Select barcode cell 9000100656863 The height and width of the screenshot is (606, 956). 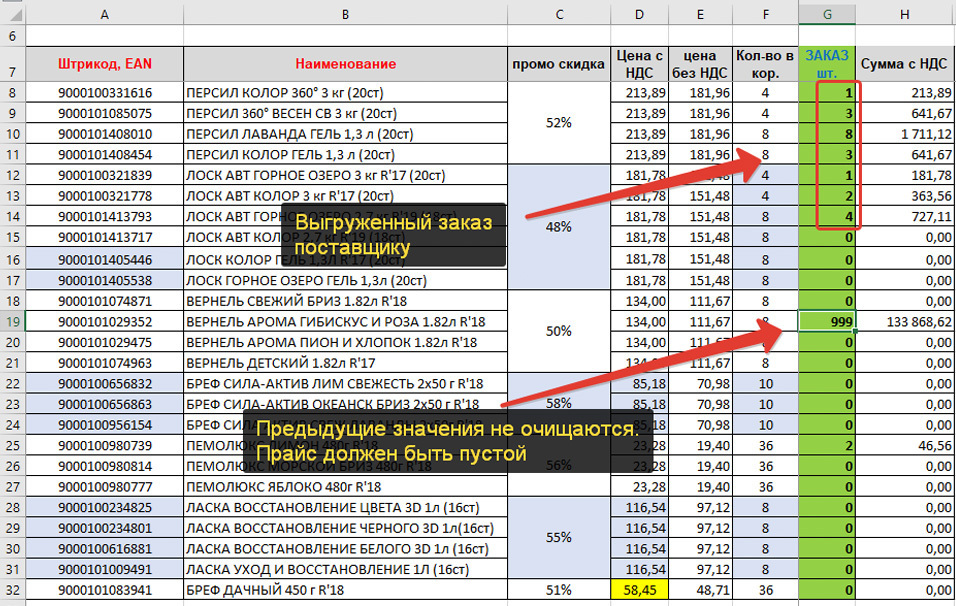click(x=104, y=404)
